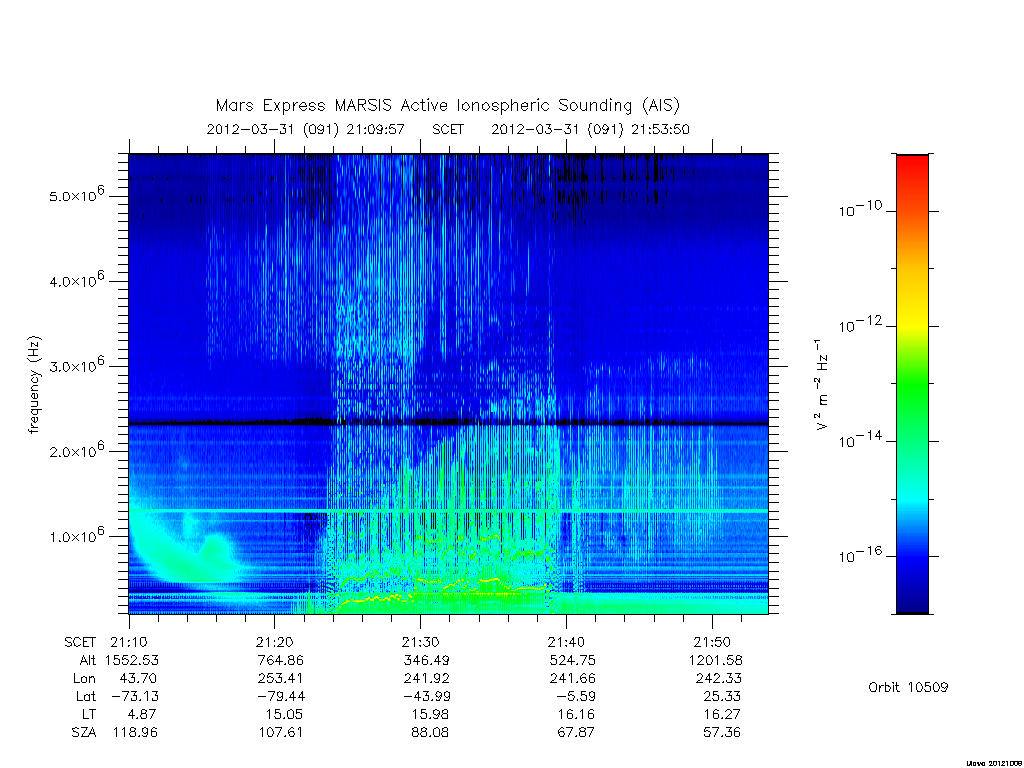Click the 3.0×10⁶ frequency tick label
The width and height of the screenshot is (1024, 768).
click(76, 364)
